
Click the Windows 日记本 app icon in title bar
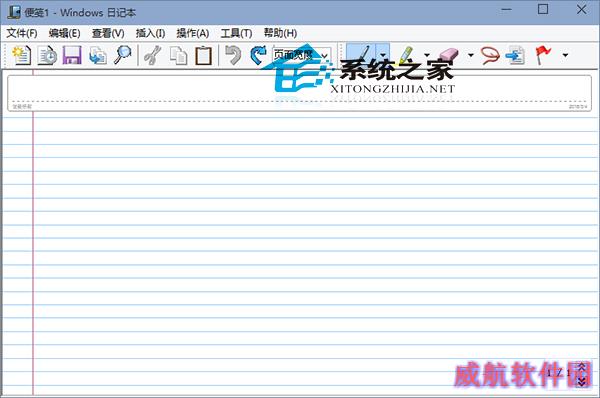(14, 12)
